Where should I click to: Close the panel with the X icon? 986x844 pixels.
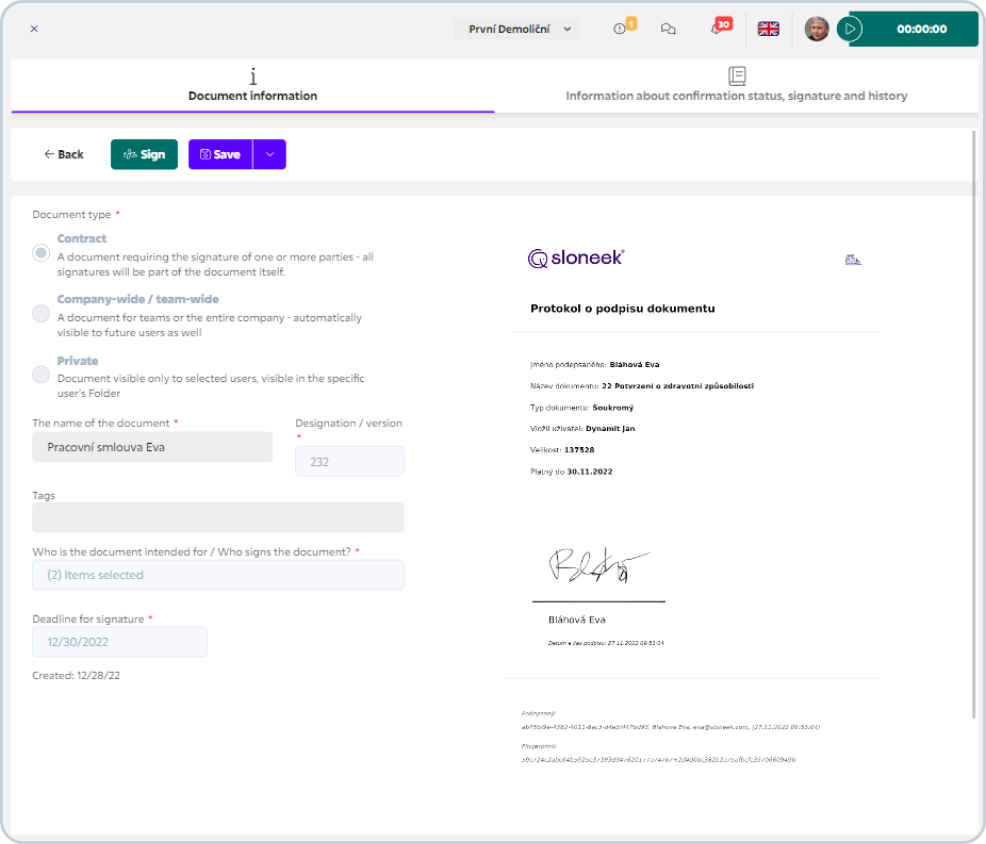[34, 29]
